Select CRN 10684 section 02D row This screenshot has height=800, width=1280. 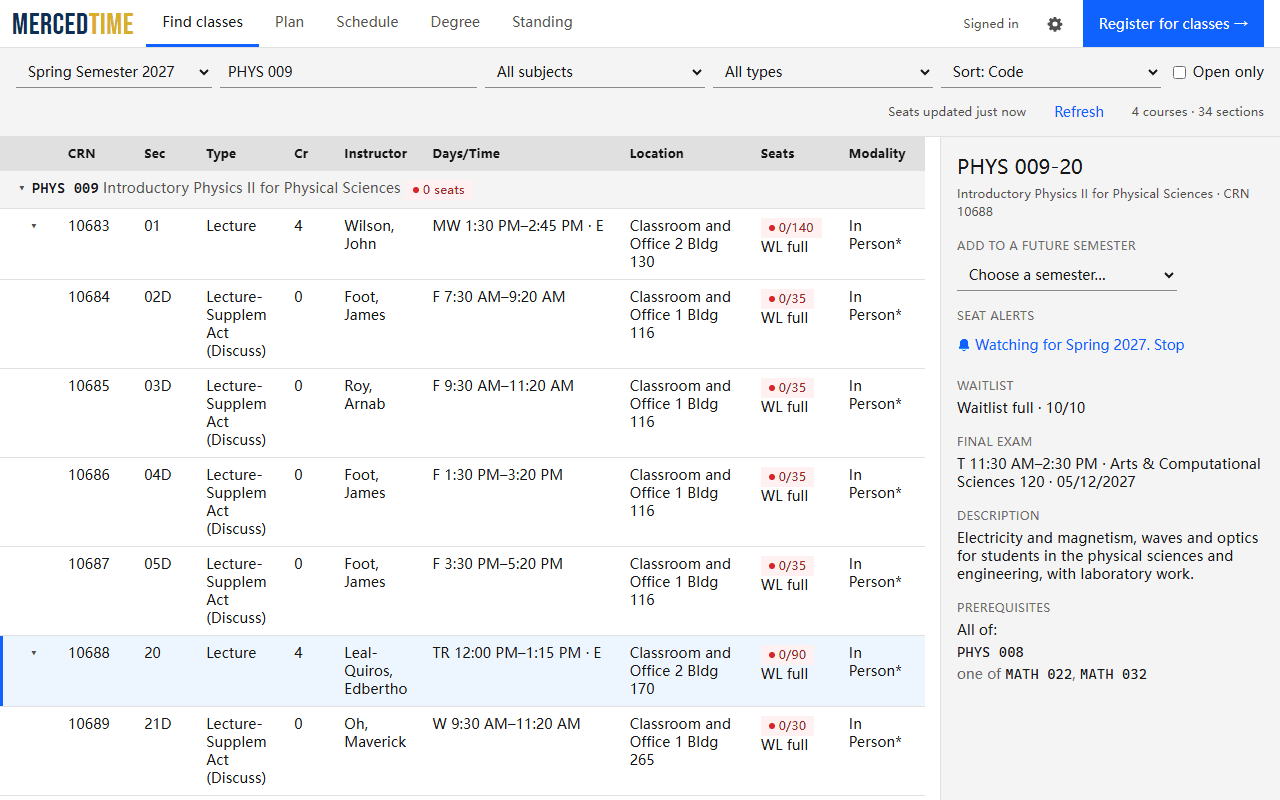[x=462, y=324]
